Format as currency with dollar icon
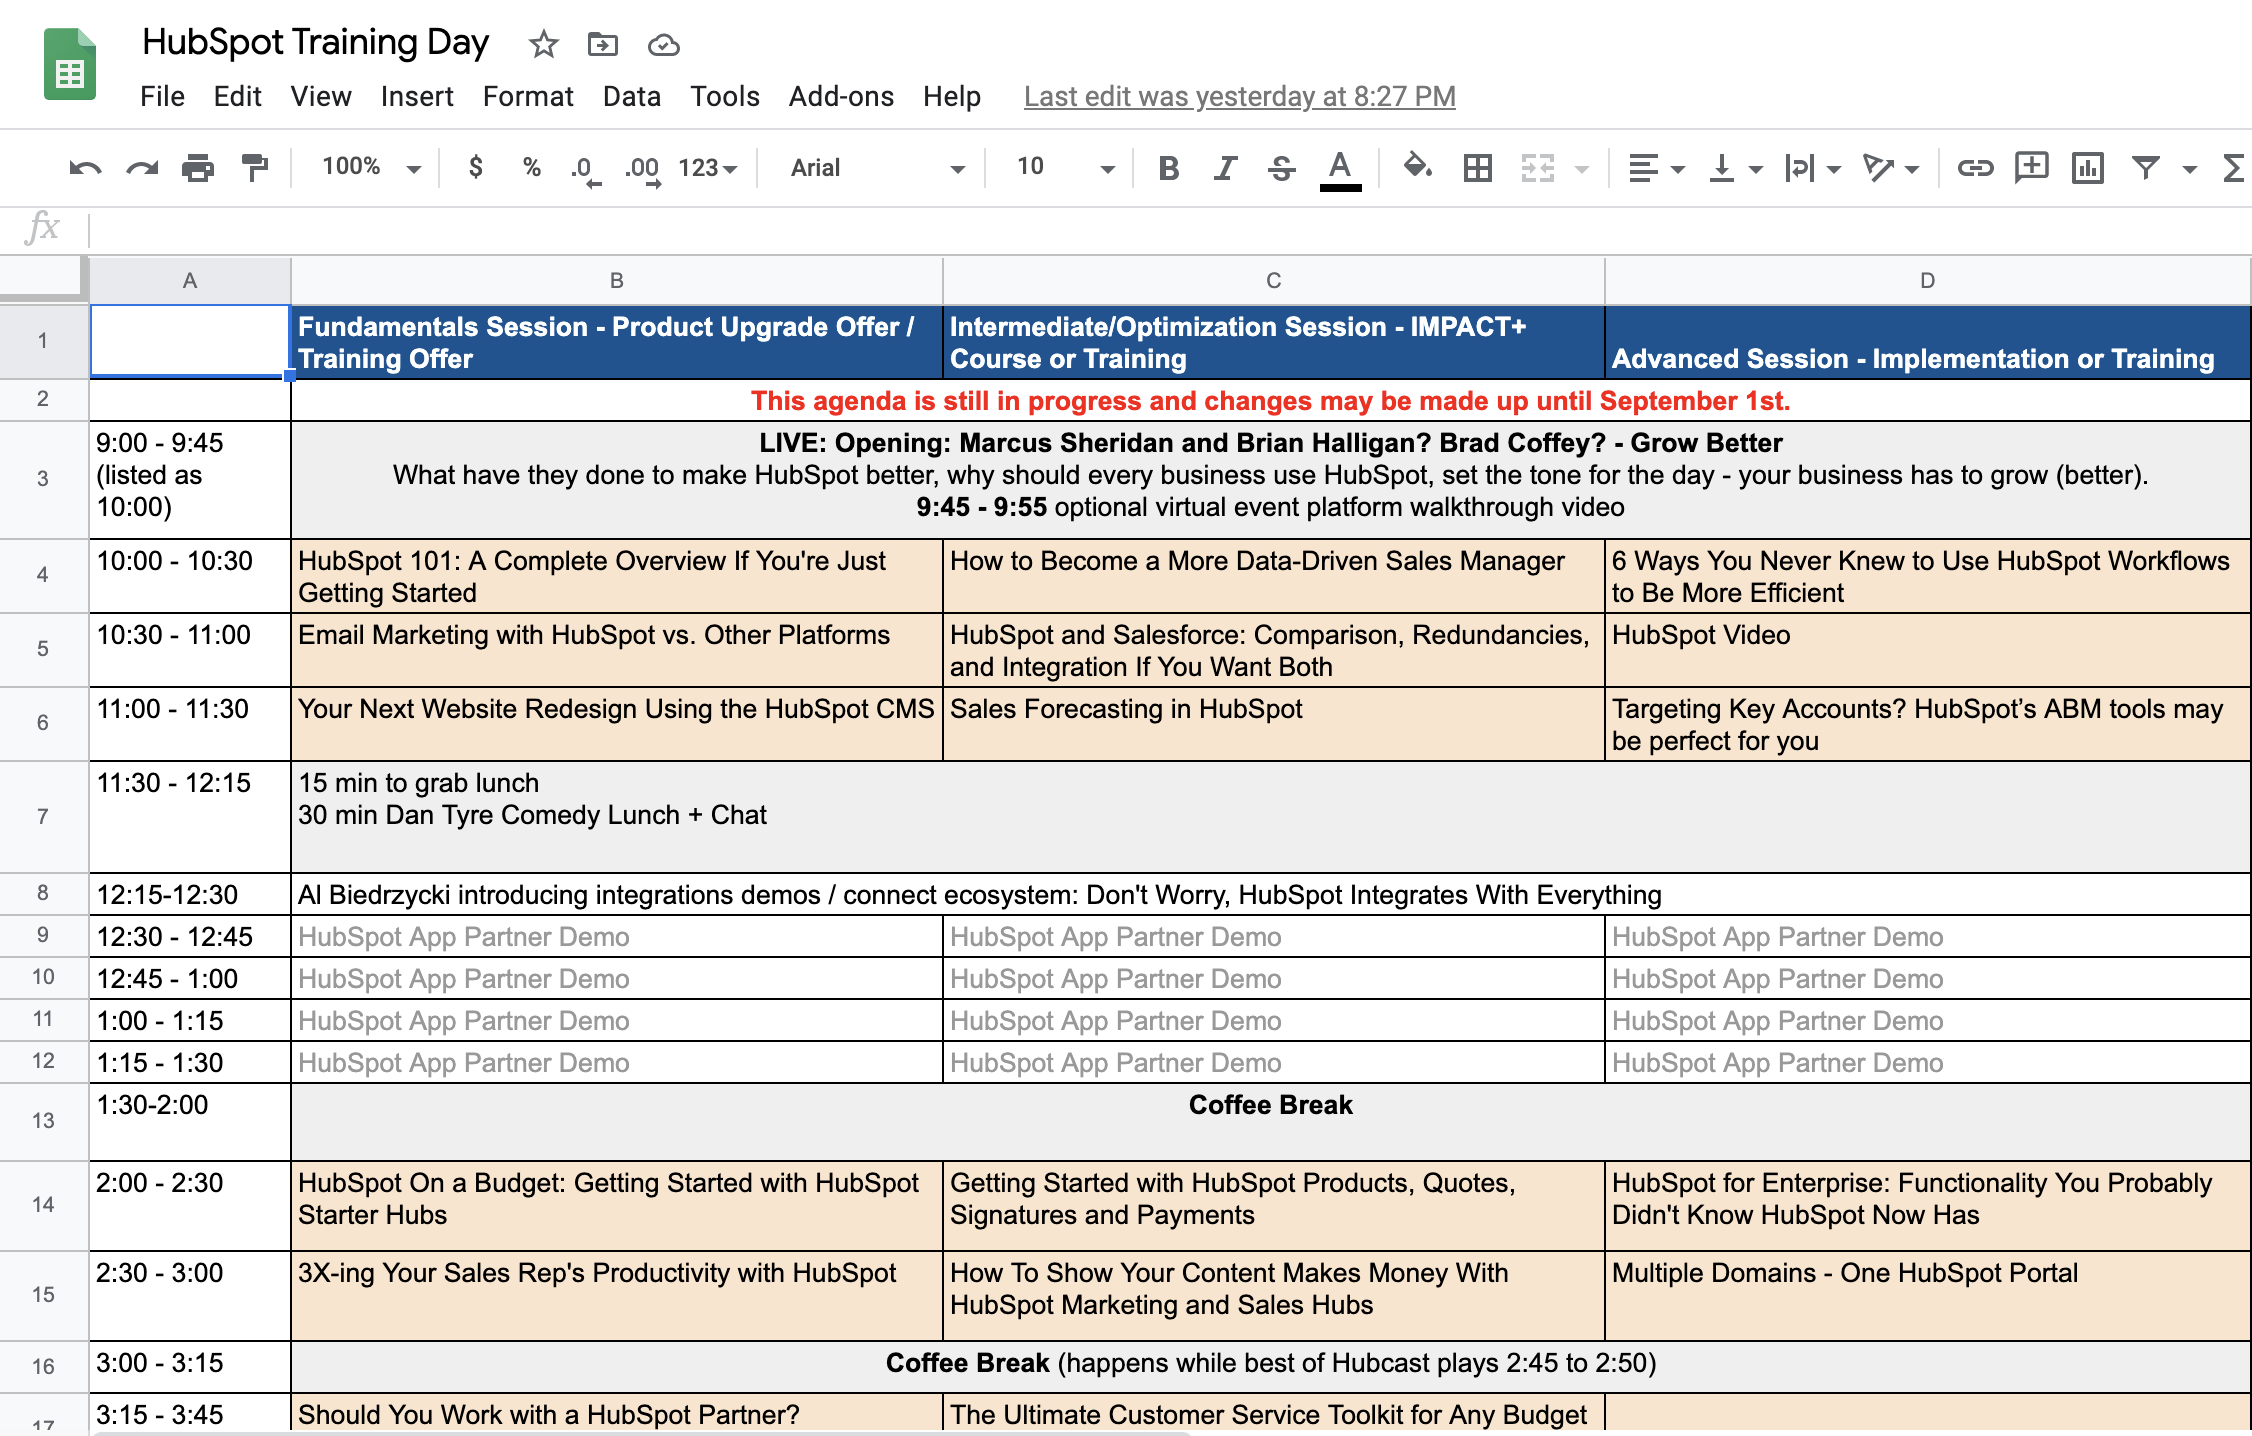Screen dimensions: 2252x1436 tap(476, 167)
